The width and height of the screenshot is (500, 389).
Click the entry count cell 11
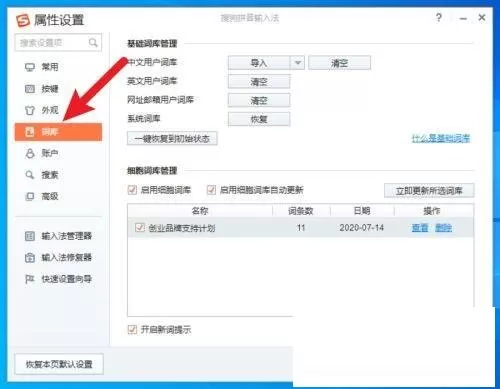[301, 228]
